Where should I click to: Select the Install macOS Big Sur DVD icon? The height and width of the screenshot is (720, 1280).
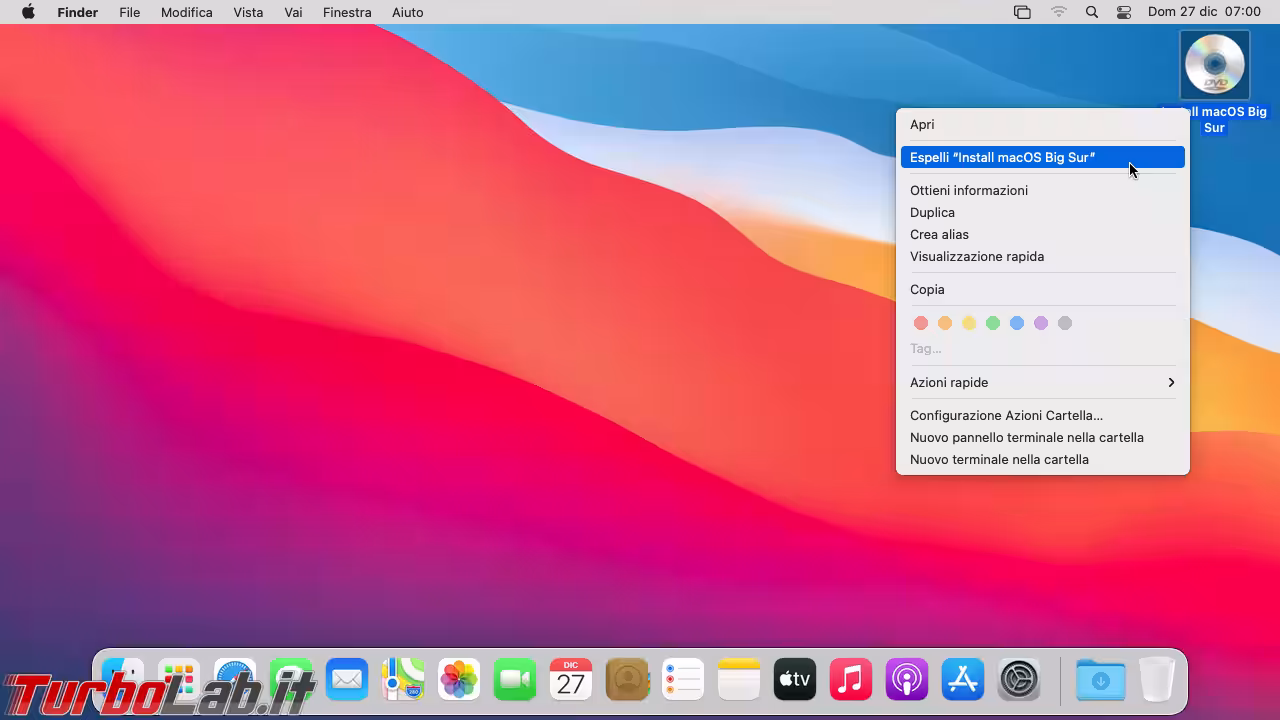tap(1214, 65)
